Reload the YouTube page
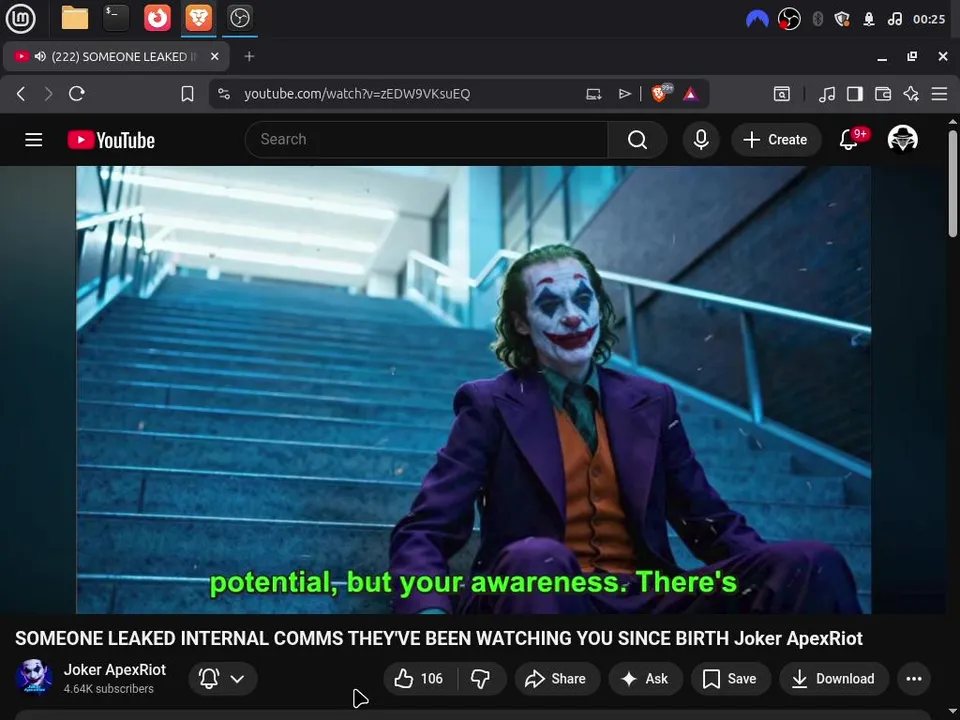Screen dimensions: 960x720 pos(77,94)
